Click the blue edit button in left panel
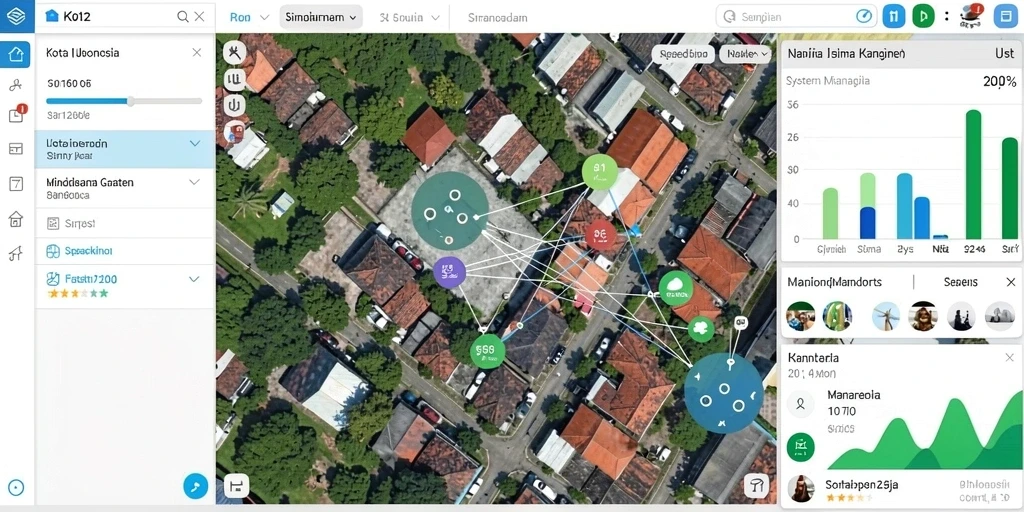1024x512 pixels. 195,486
